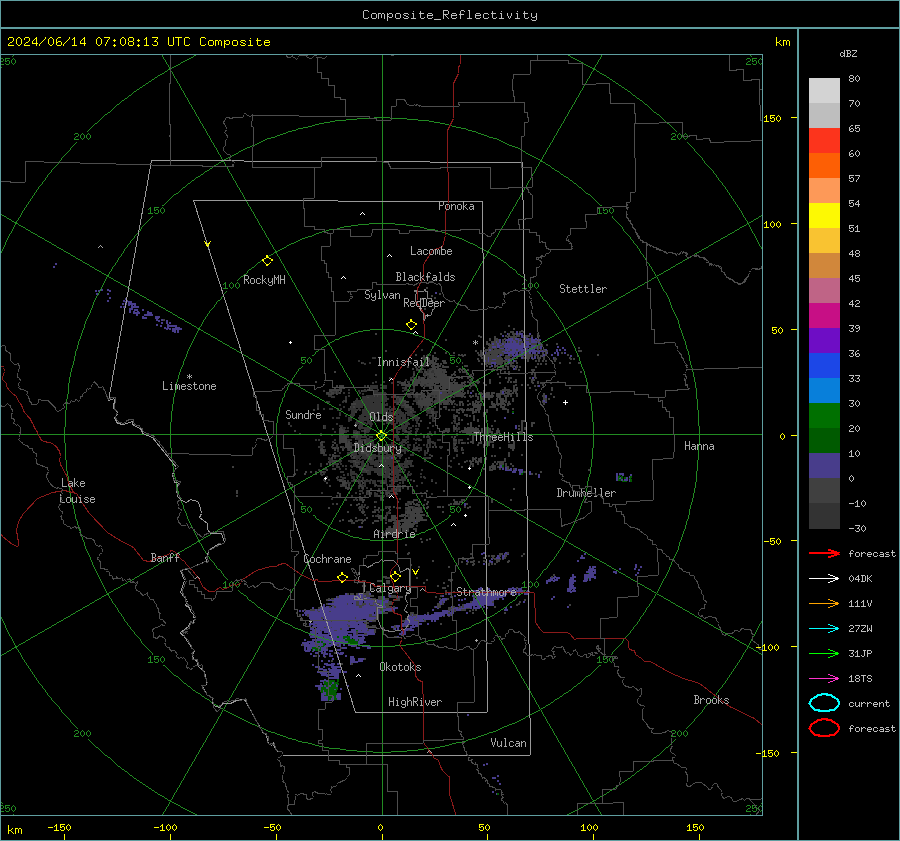The width and height of the screenshot is (900, 841).
Task: Click the Innisfail city label
Action: [403, 362]
